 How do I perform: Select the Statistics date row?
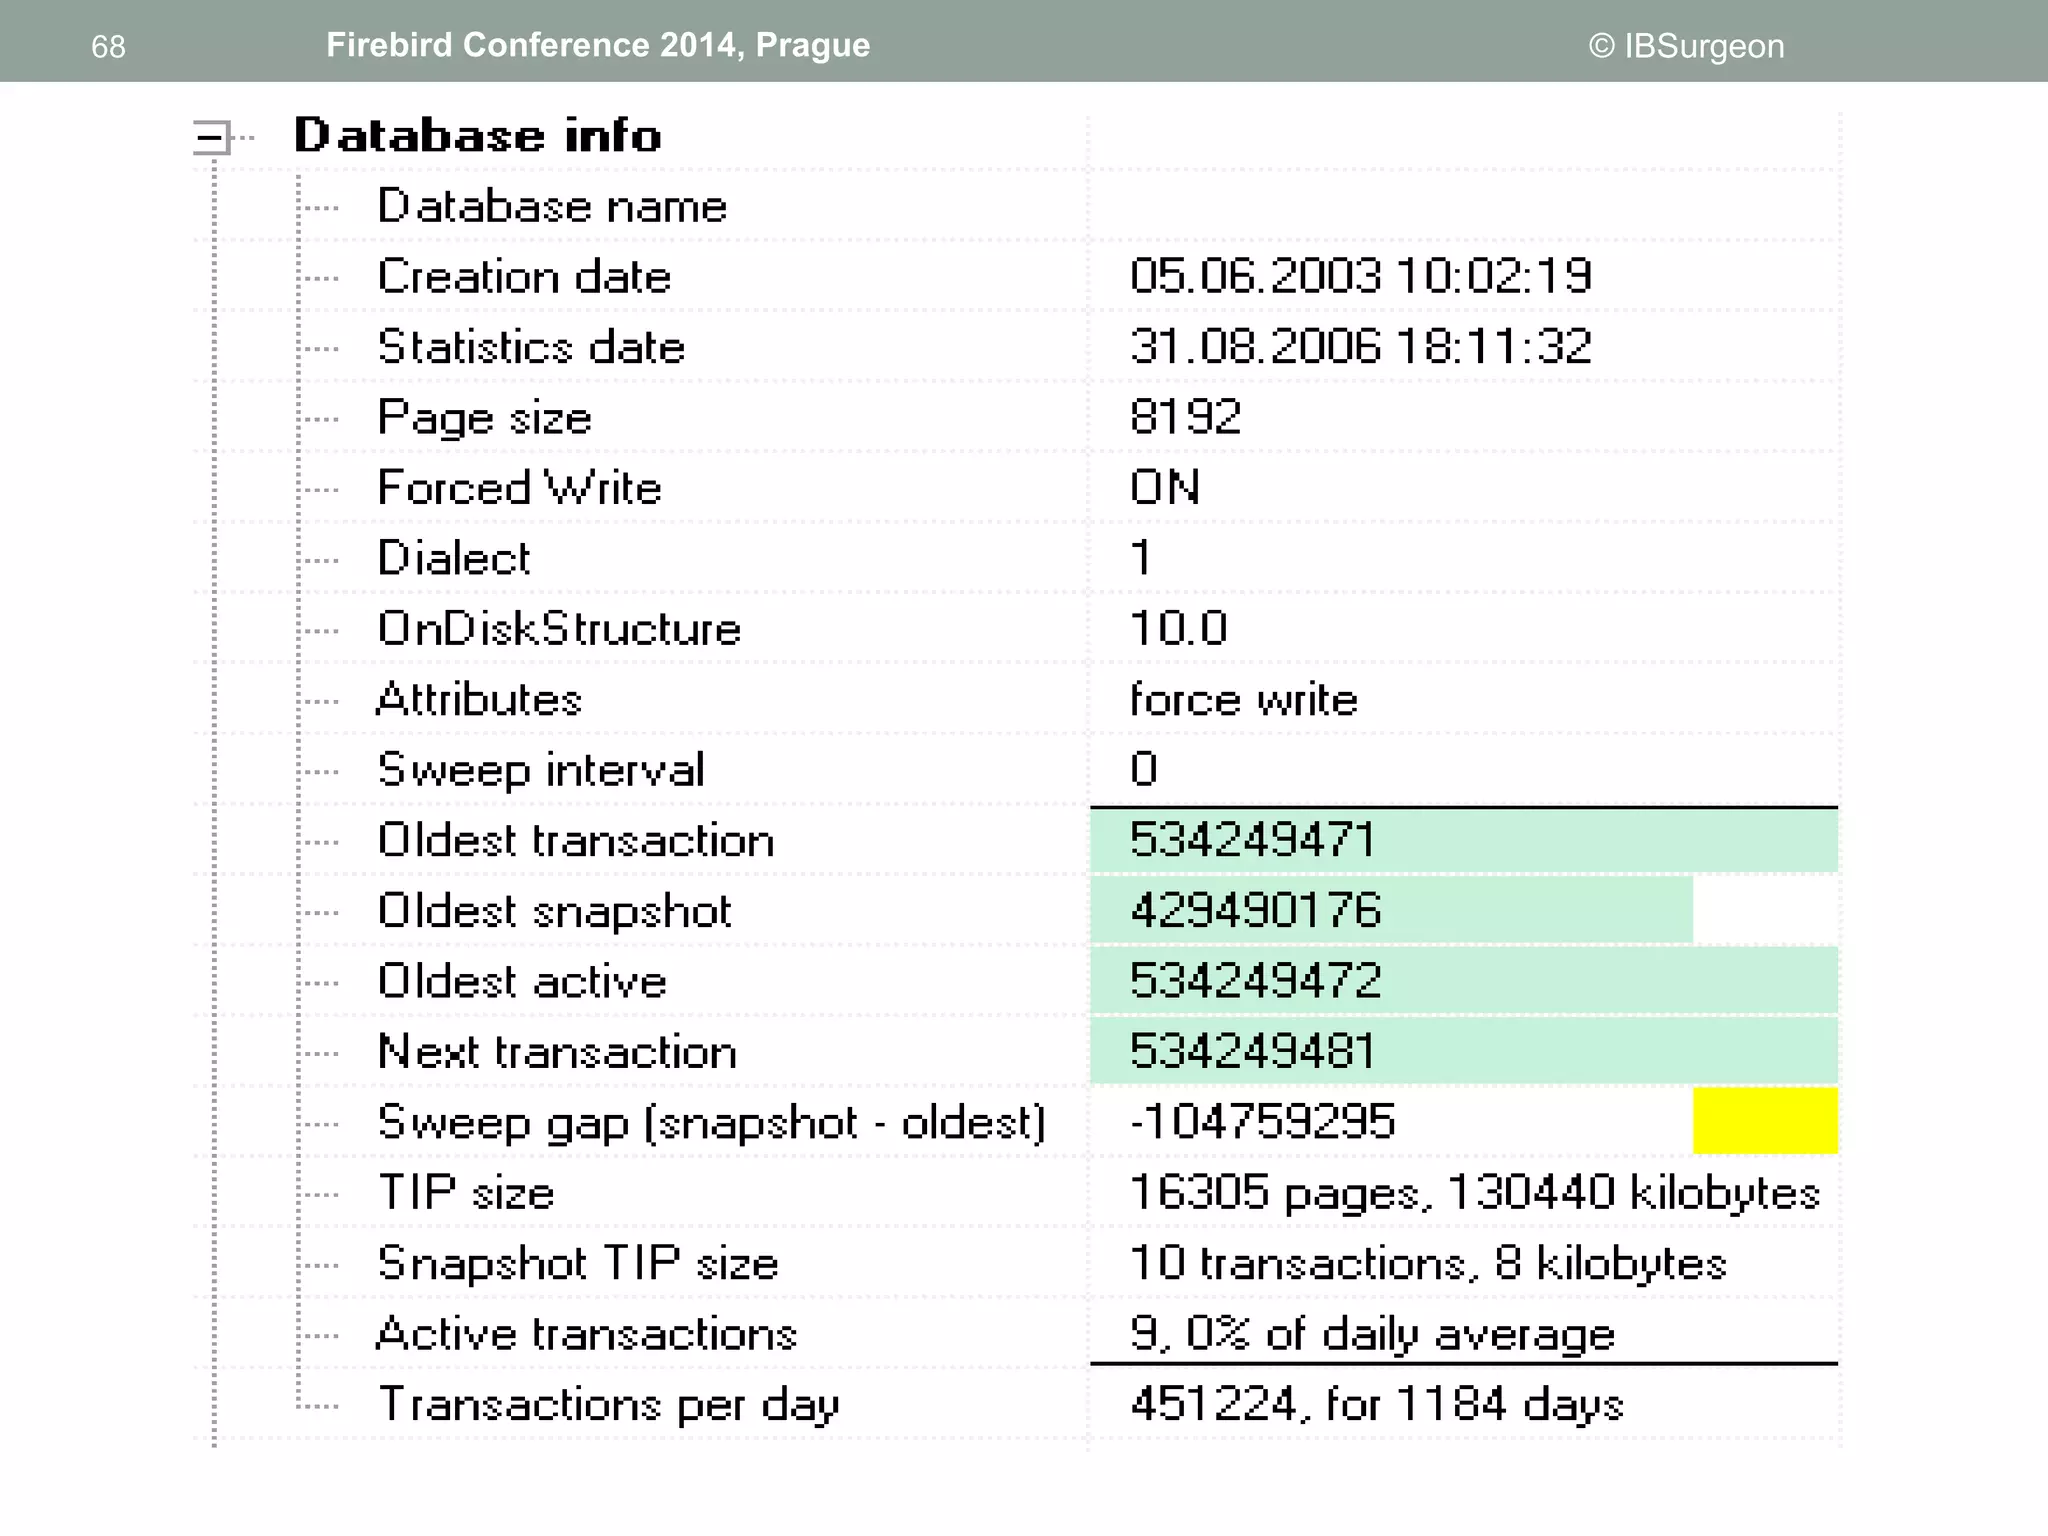pos(530,347)
